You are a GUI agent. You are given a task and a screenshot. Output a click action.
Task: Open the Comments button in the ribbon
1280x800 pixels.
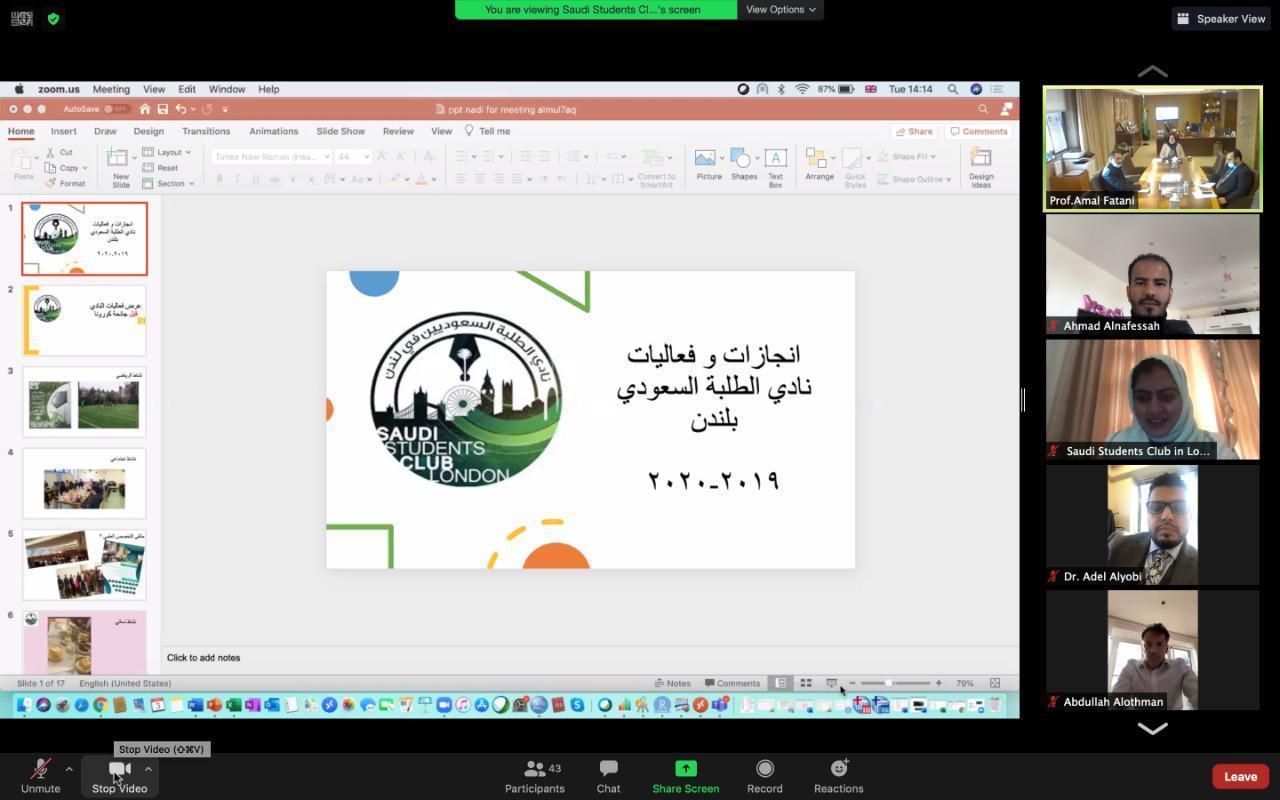(x=979, y=131)
